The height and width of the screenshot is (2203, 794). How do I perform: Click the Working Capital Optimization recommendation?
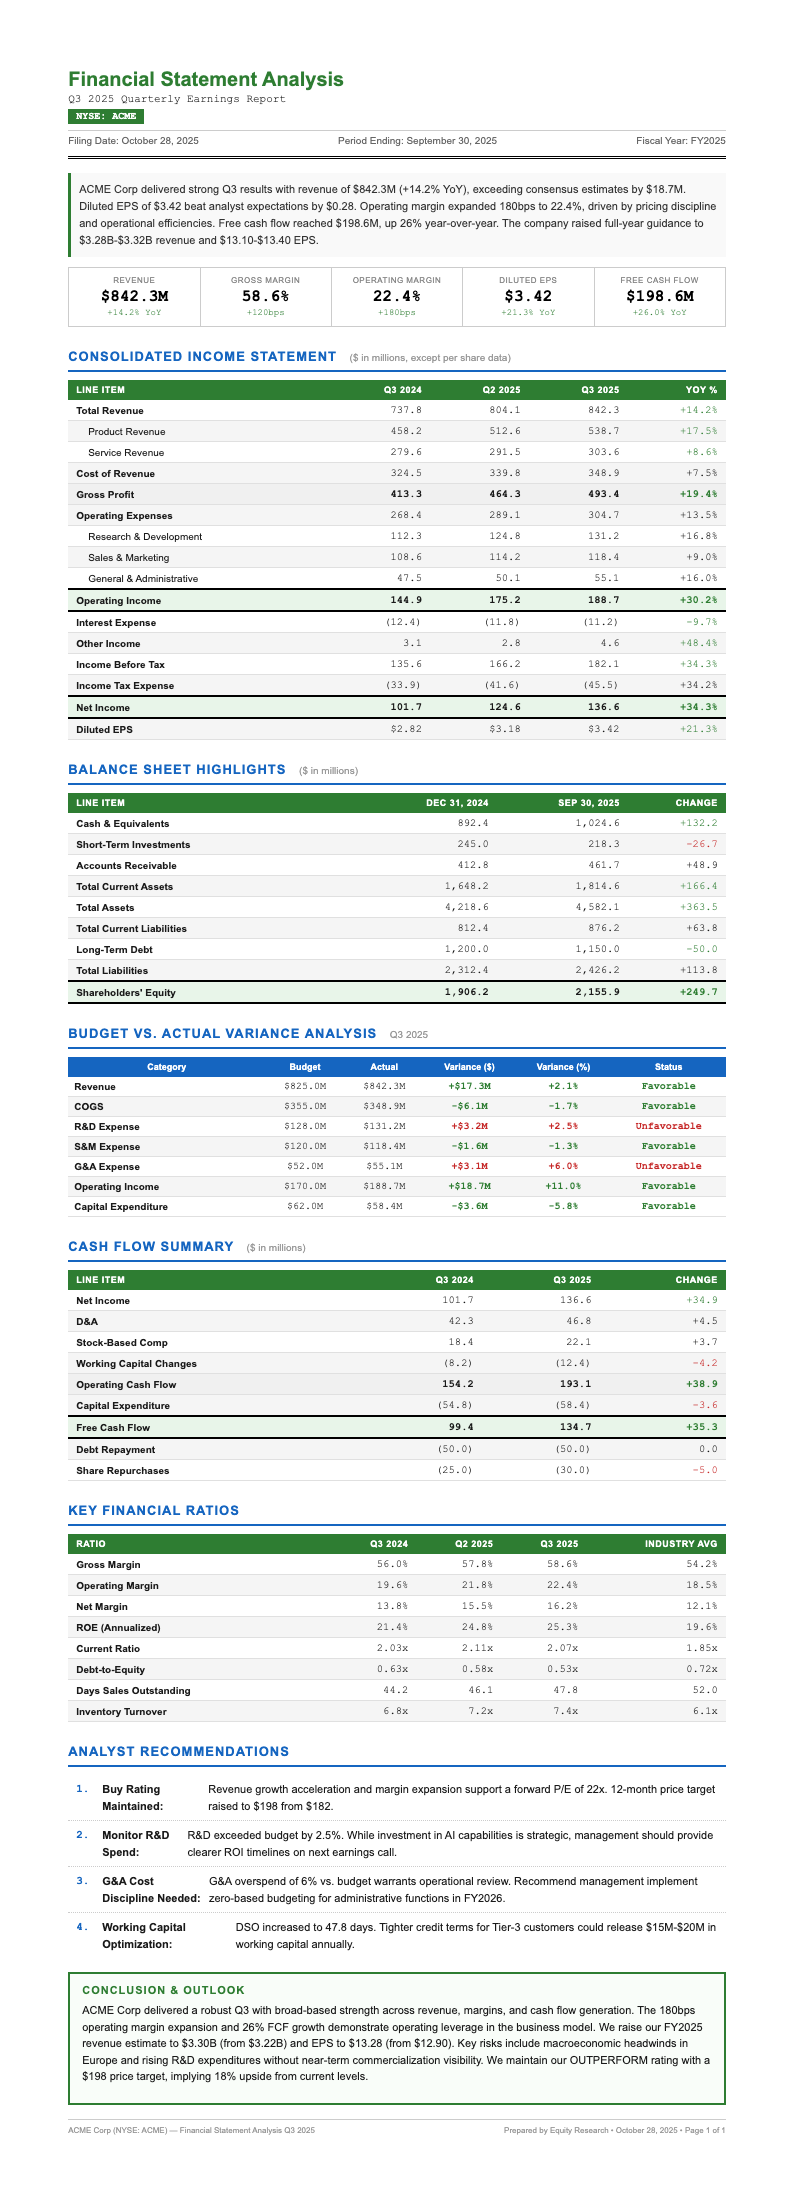point(397,1935)
